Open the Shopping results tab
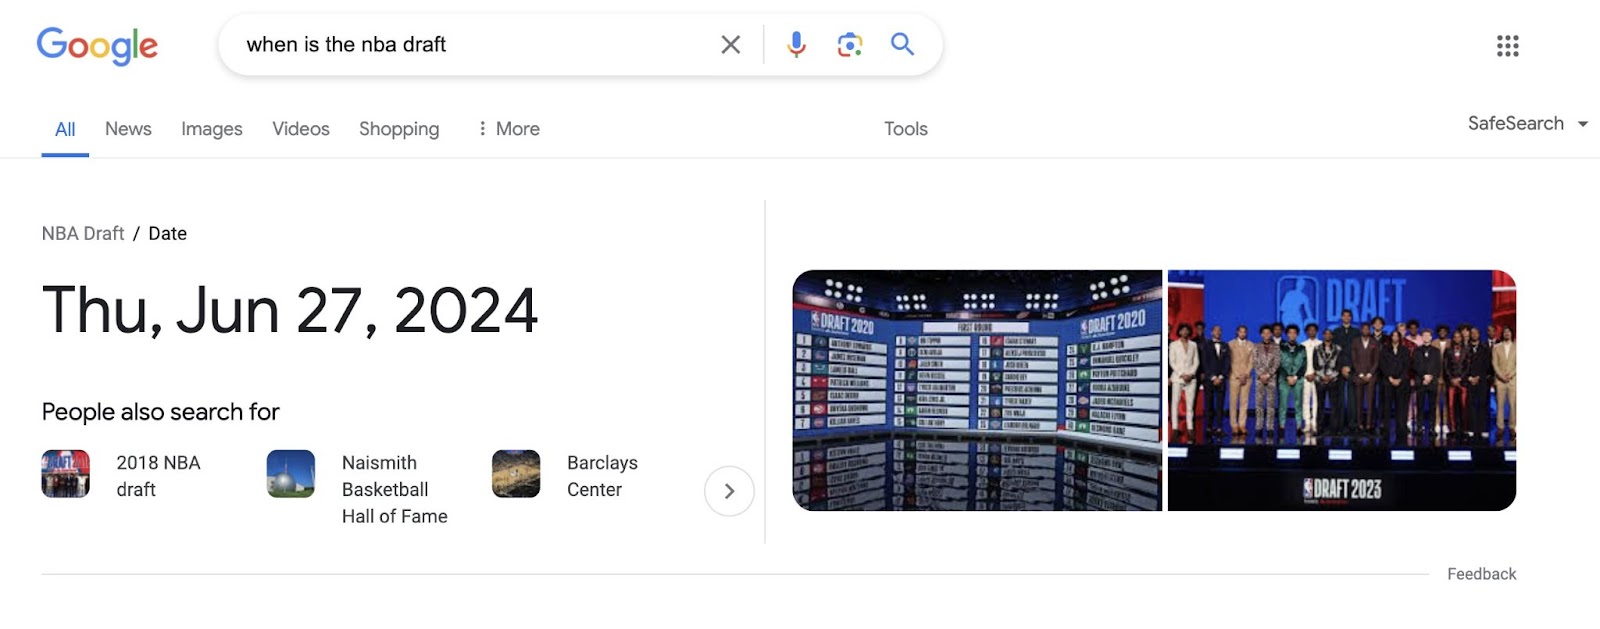 [399, 129]
